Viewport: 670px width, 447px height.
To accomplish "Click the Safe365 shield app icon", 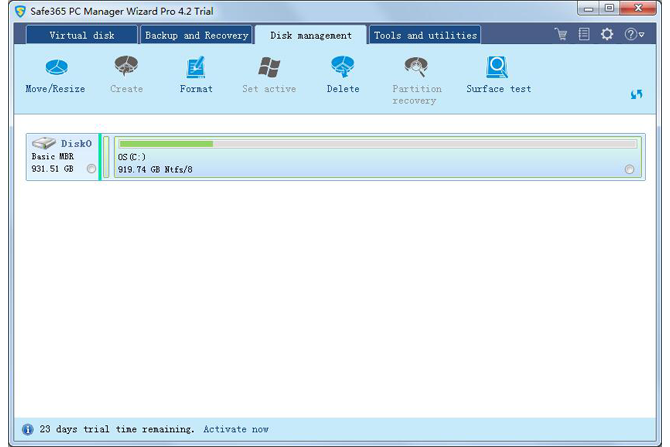I will [x=20, y=11].
